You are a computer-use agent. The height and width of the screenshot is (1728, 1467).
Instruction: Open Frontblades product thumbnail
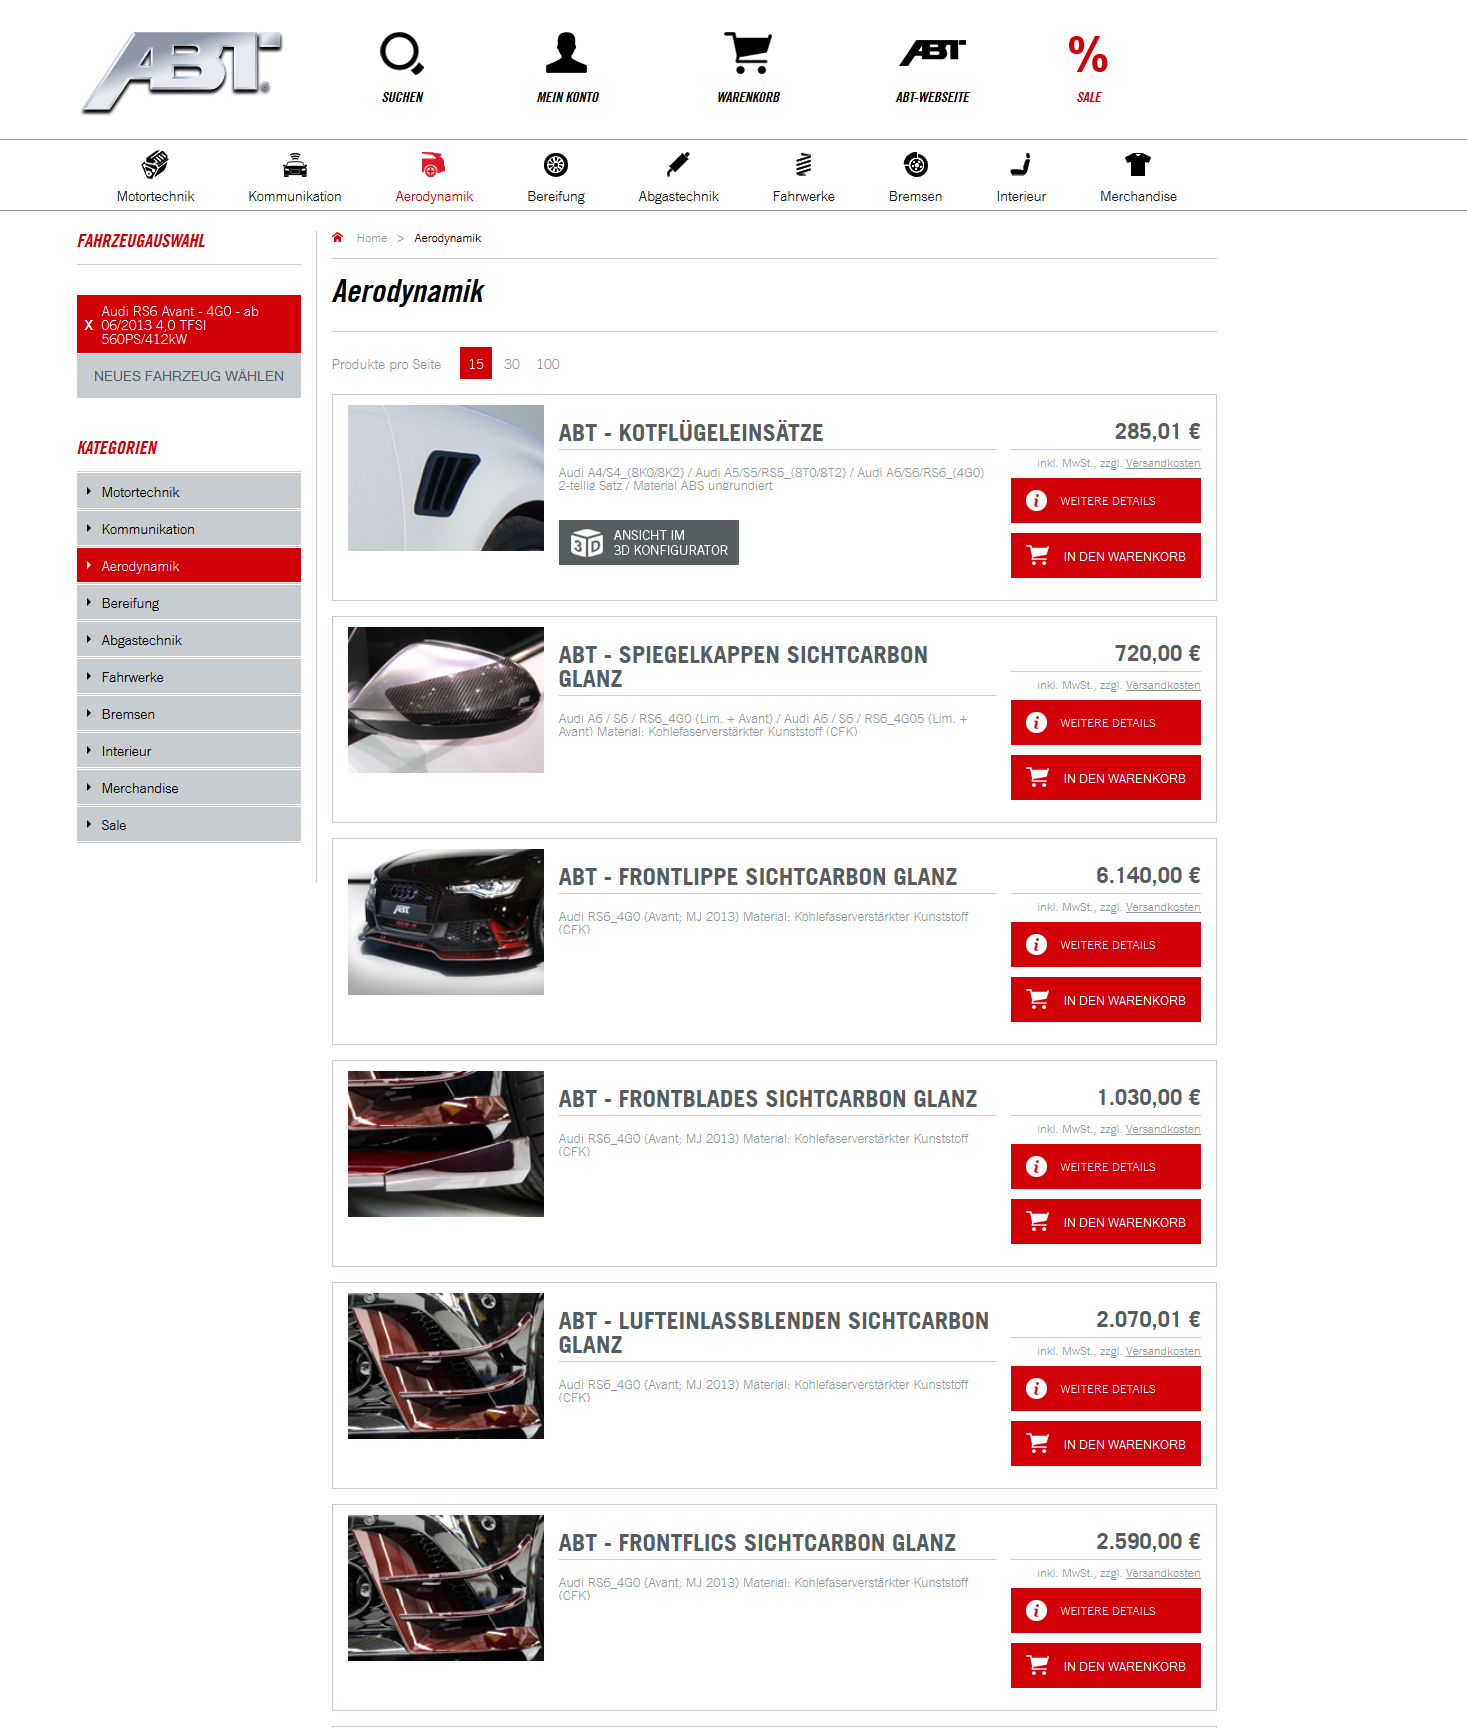tap(446, 1144)
